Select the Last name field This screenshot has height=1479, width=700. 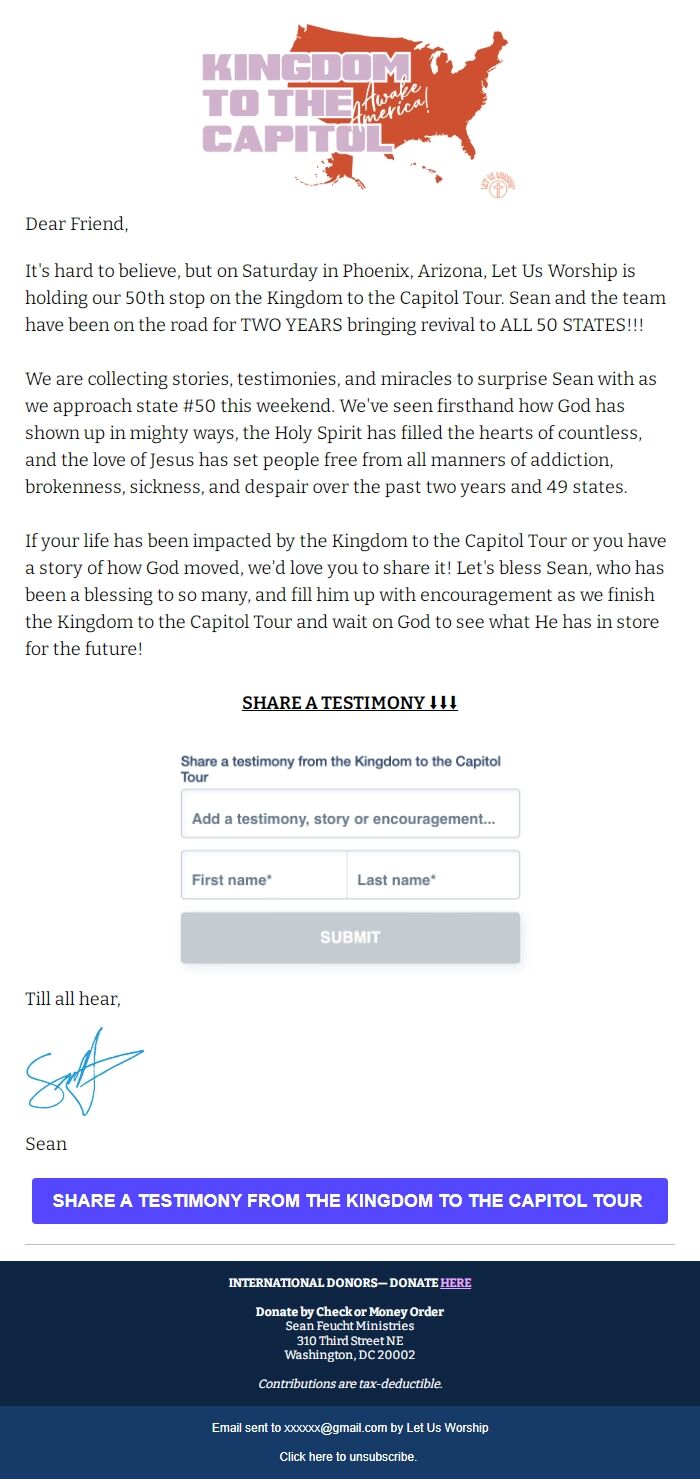(x=433, y=875)
